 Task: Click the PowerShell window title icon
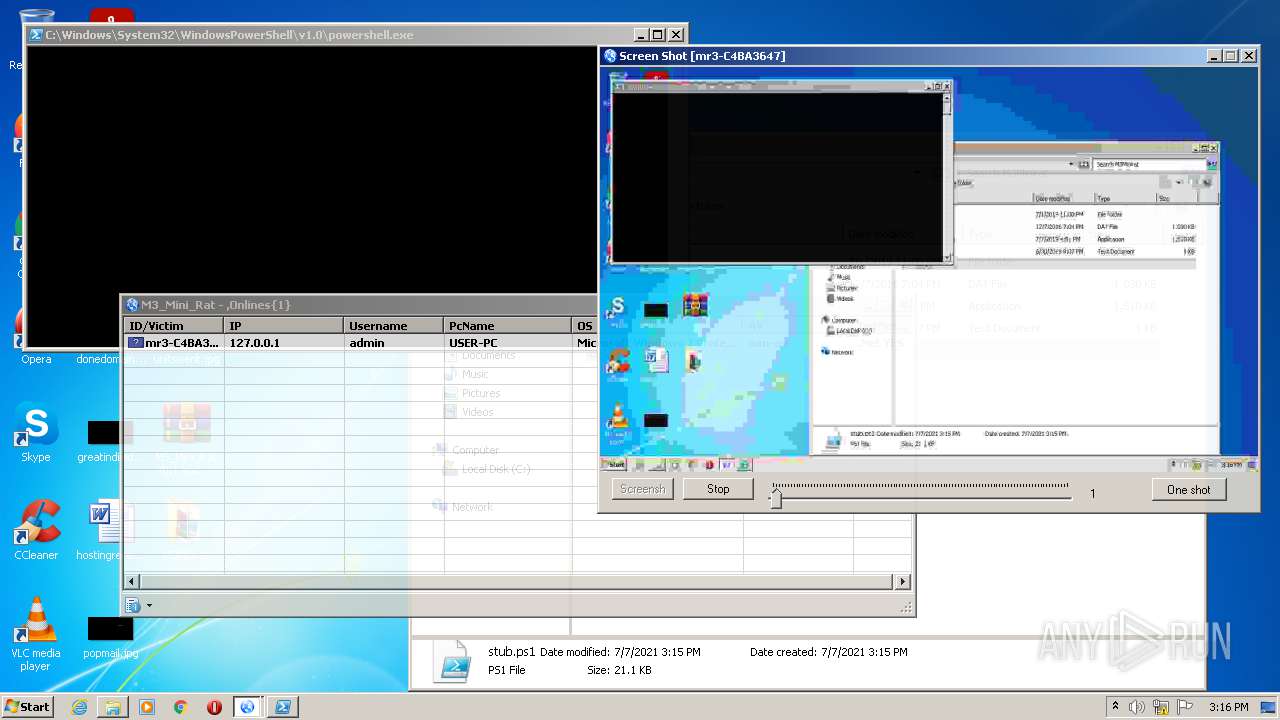(36, 35)
